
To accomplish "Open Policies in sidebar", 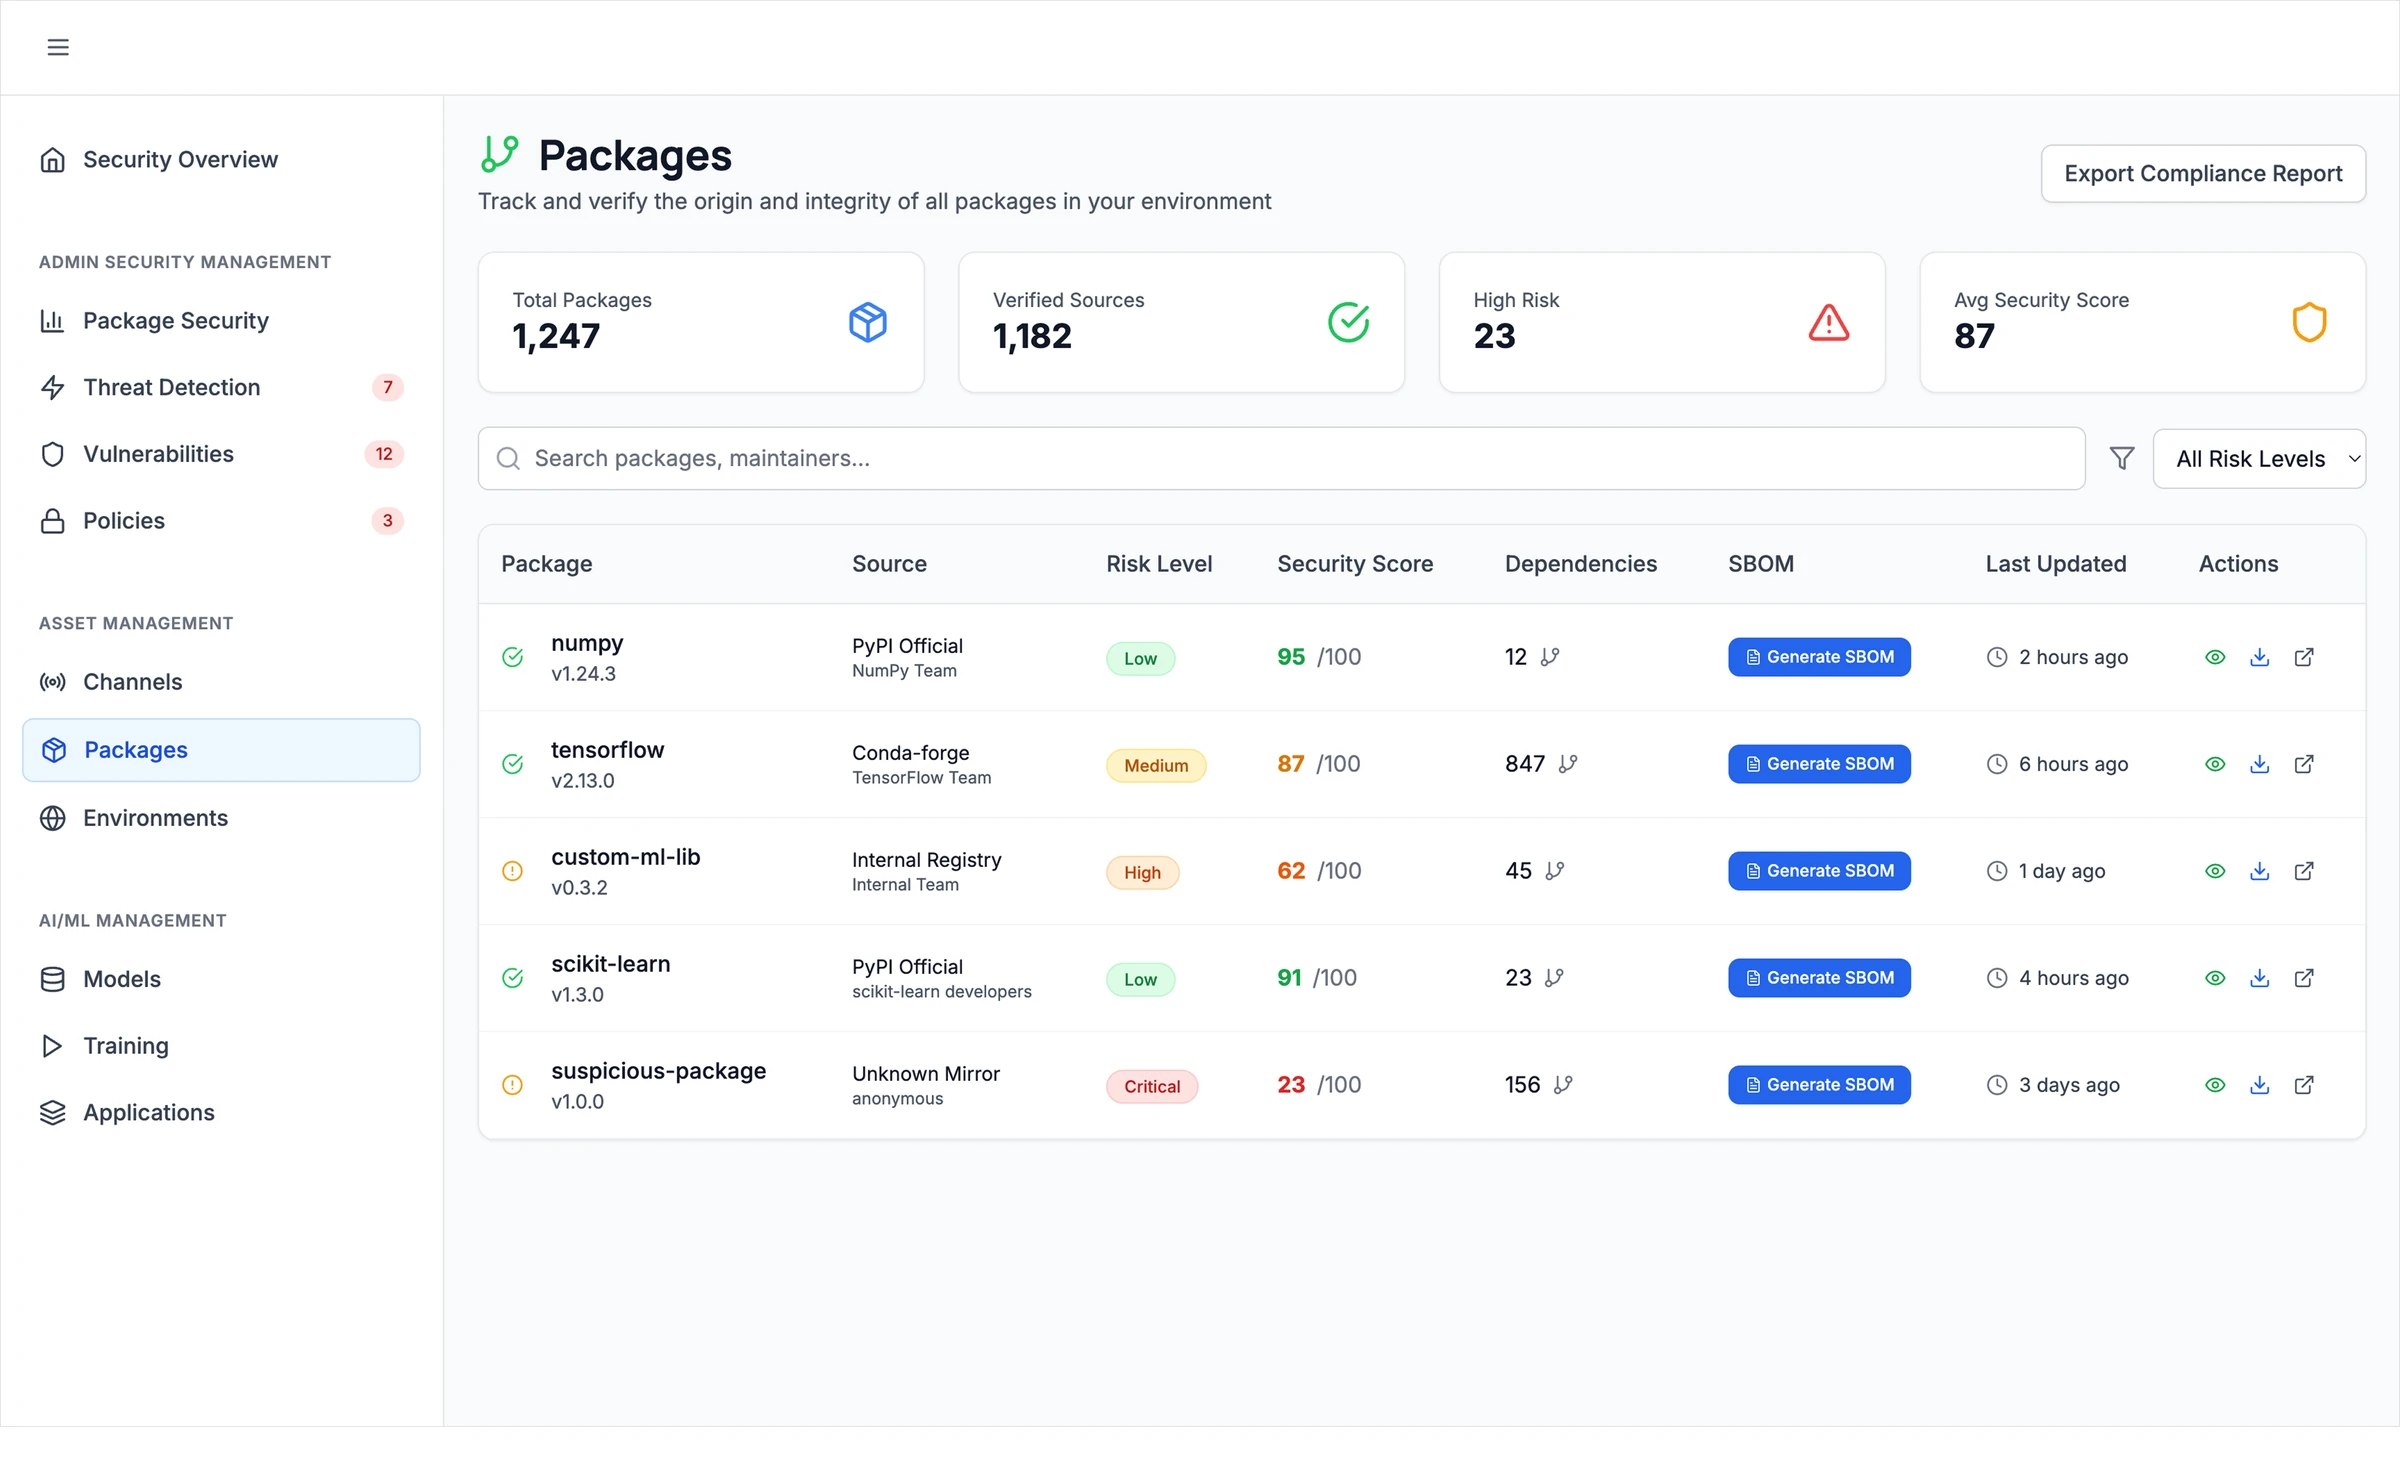I will tap(221, 521).
